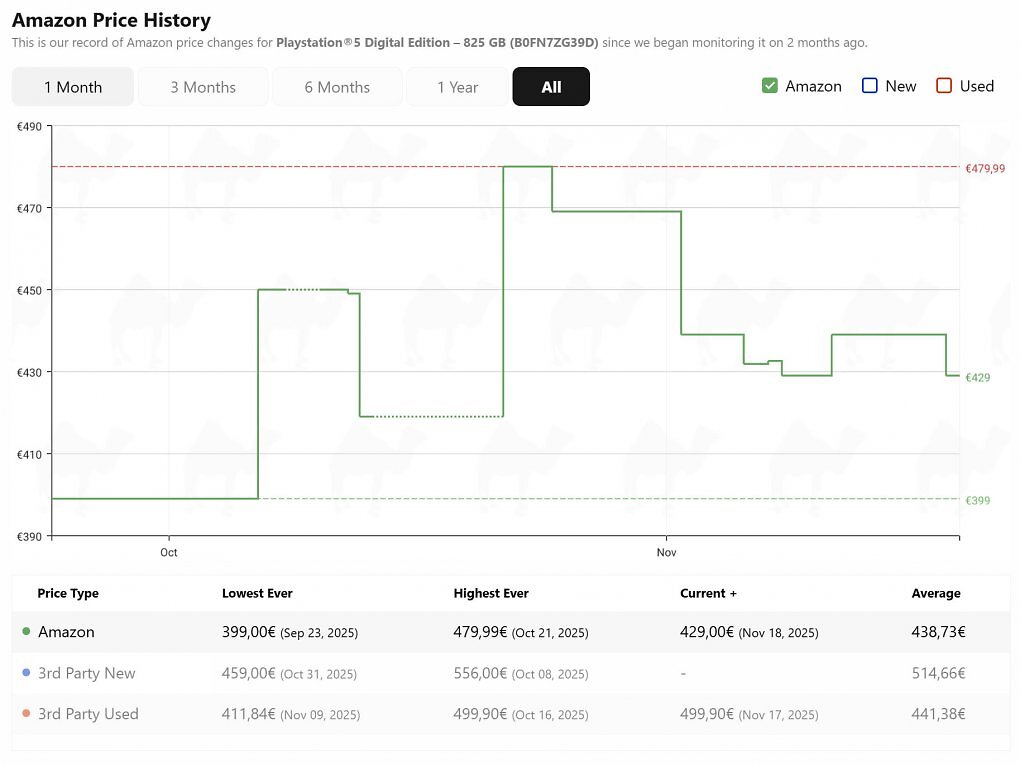The height and width of the screenshot is (765, 1020).
Task: Switch to the 6 Months tab
Action: click(337, 87)
